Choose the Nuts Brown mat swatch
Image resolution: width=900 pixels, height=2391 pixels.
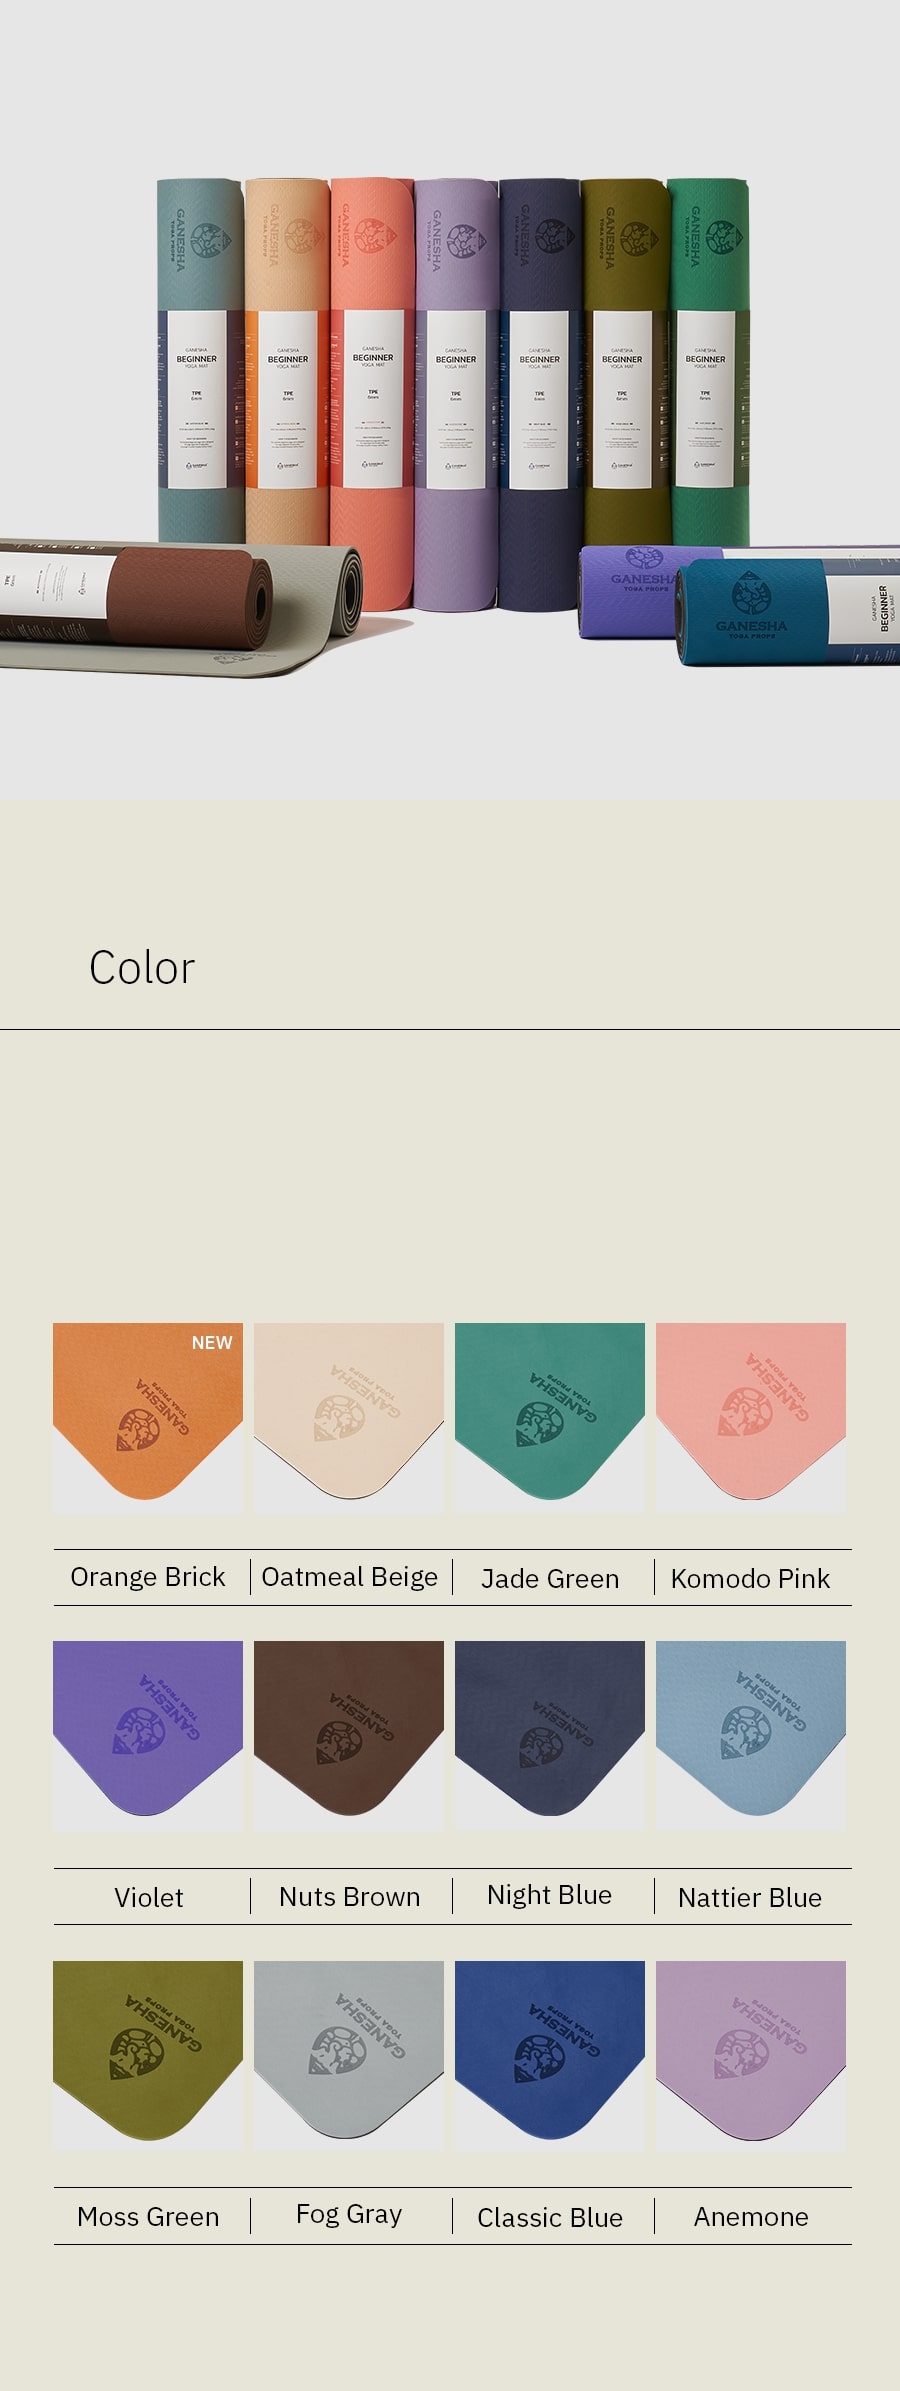[349, 1735]
